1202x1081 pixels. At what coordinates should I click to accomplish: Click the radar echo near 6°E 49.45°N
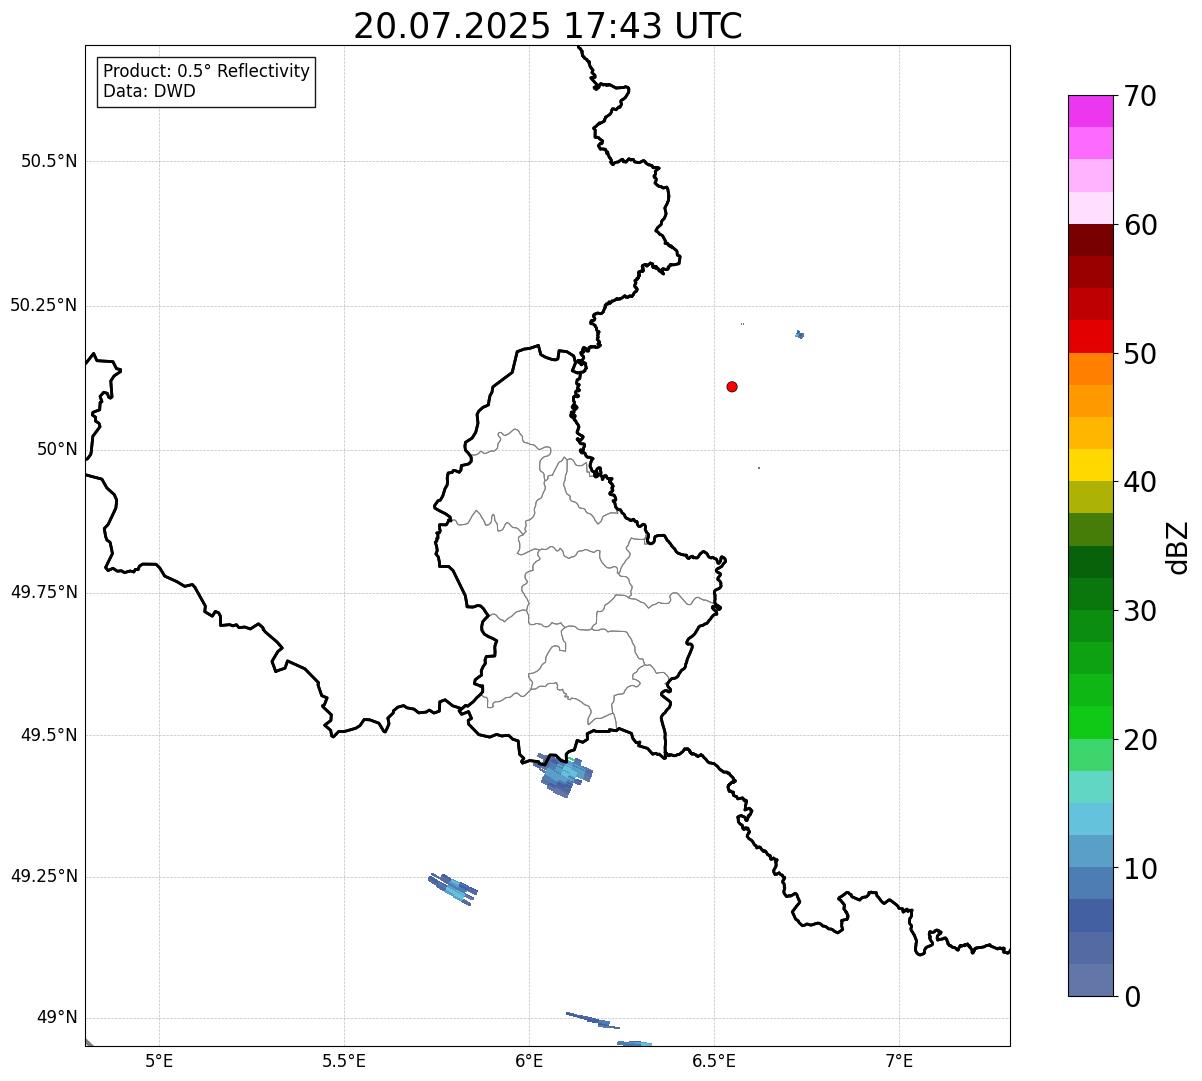coord(566,774)
